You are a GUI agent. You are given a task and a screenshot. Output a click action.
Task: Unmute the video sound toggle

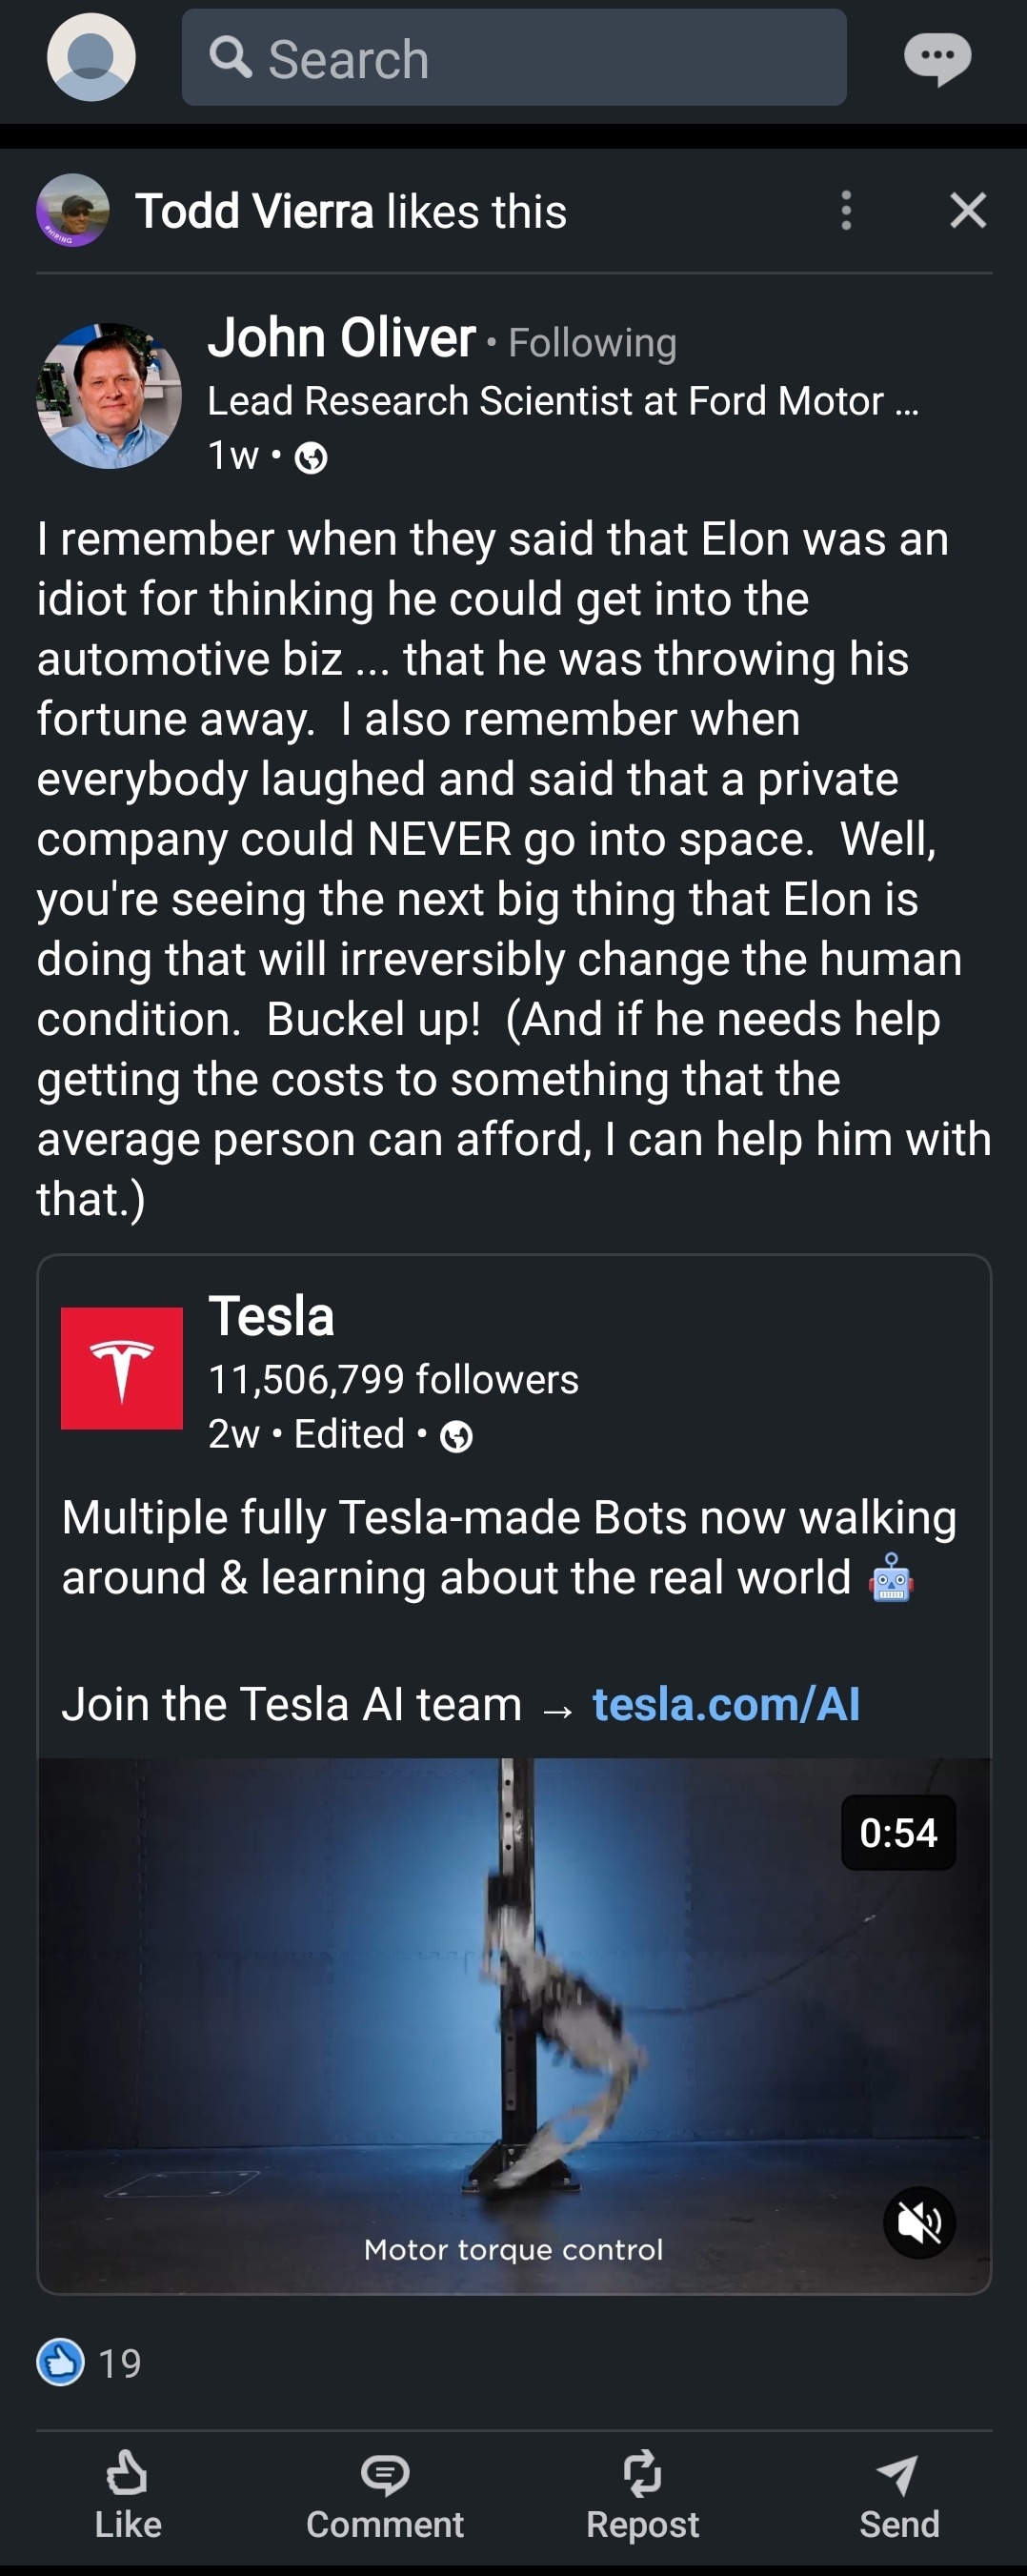pos(919,2222)
